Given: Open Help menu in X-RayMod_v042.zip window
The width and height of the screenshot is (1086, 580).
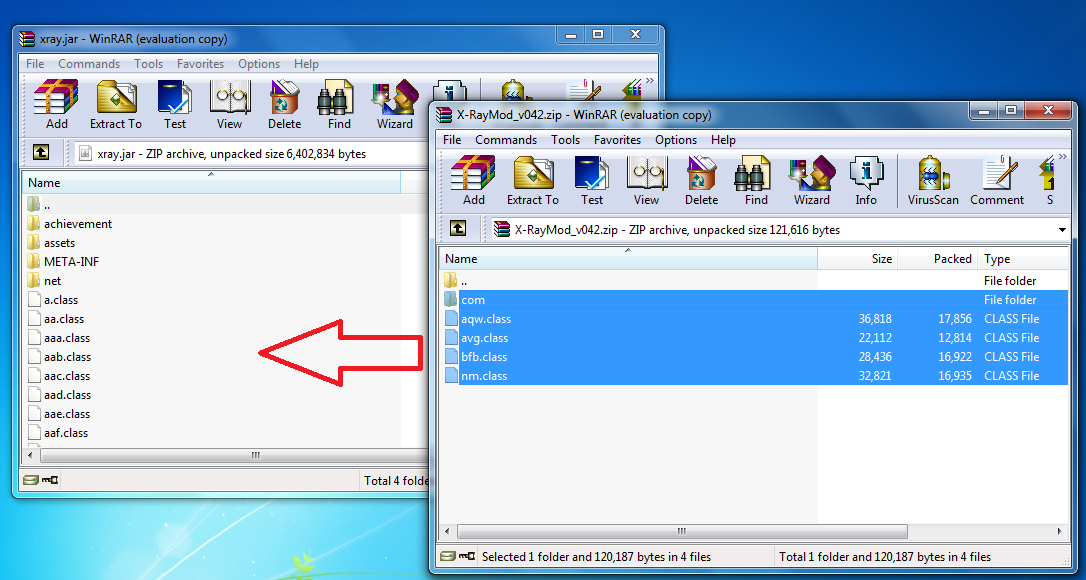Looking at the screenshot, I should [x=723, y=140].
